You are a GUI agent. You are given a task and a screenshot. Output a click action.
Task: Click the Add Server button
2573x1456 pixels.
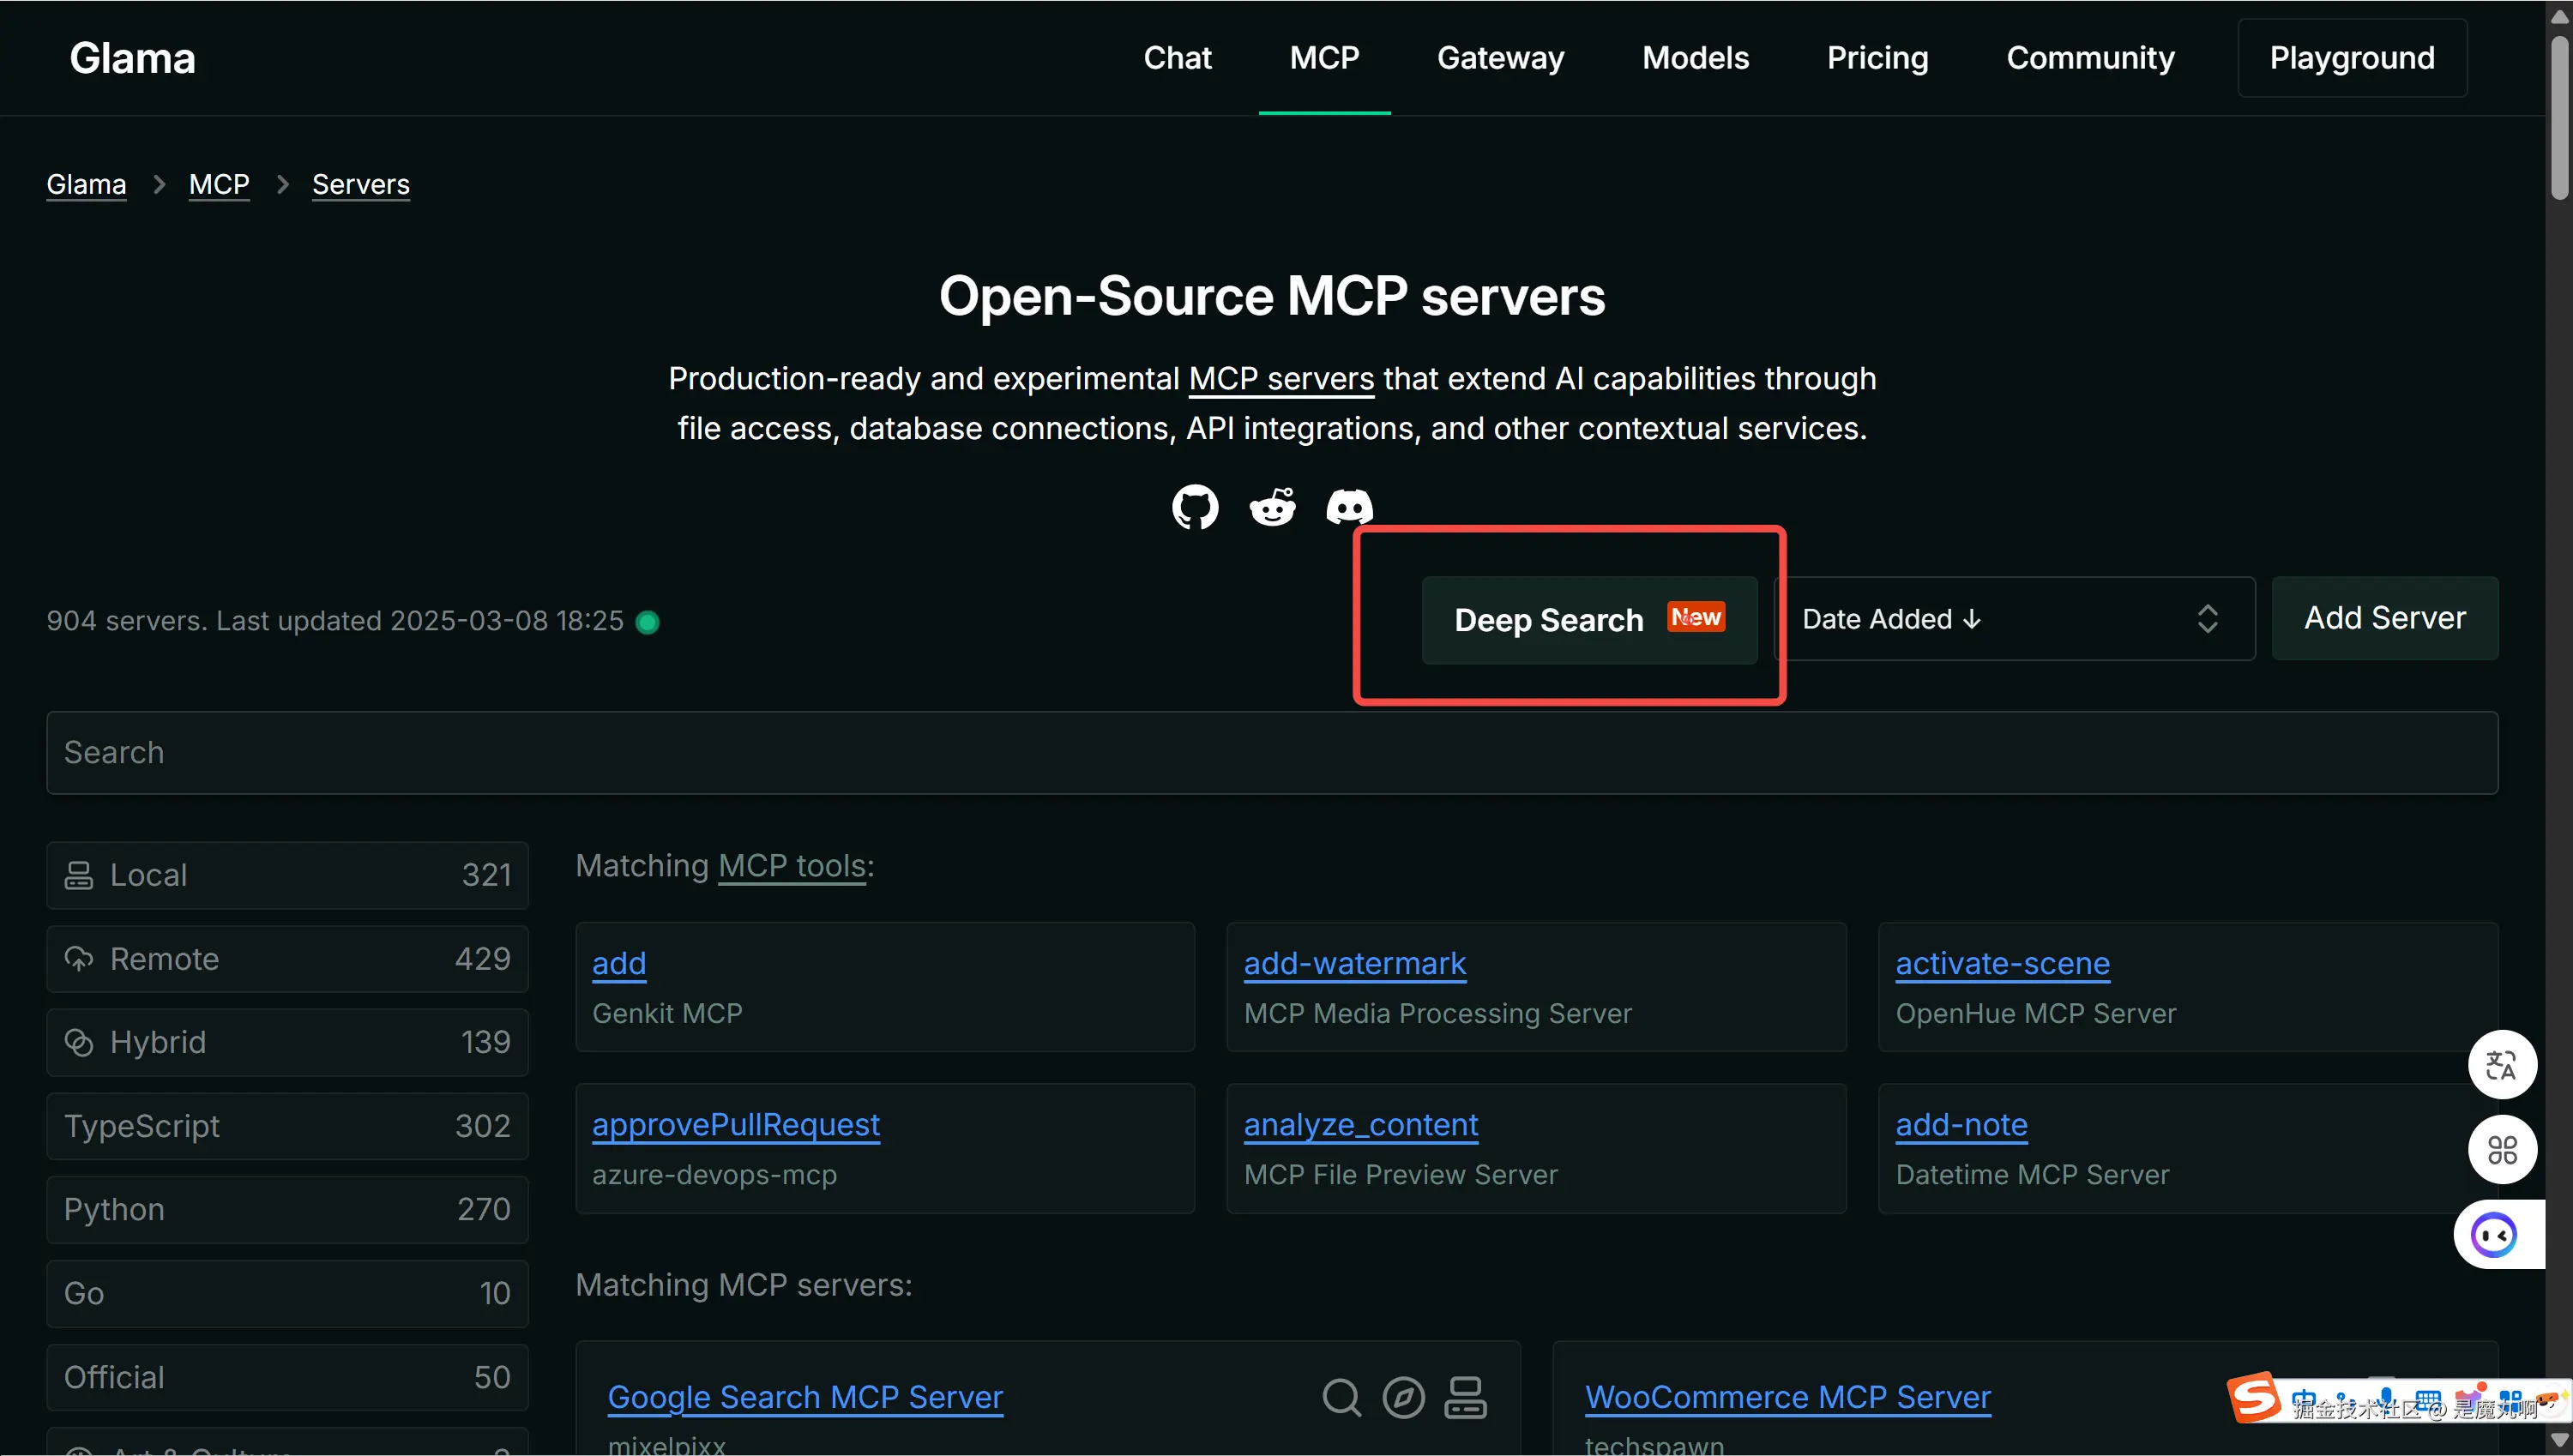(x=2385, y=618)
